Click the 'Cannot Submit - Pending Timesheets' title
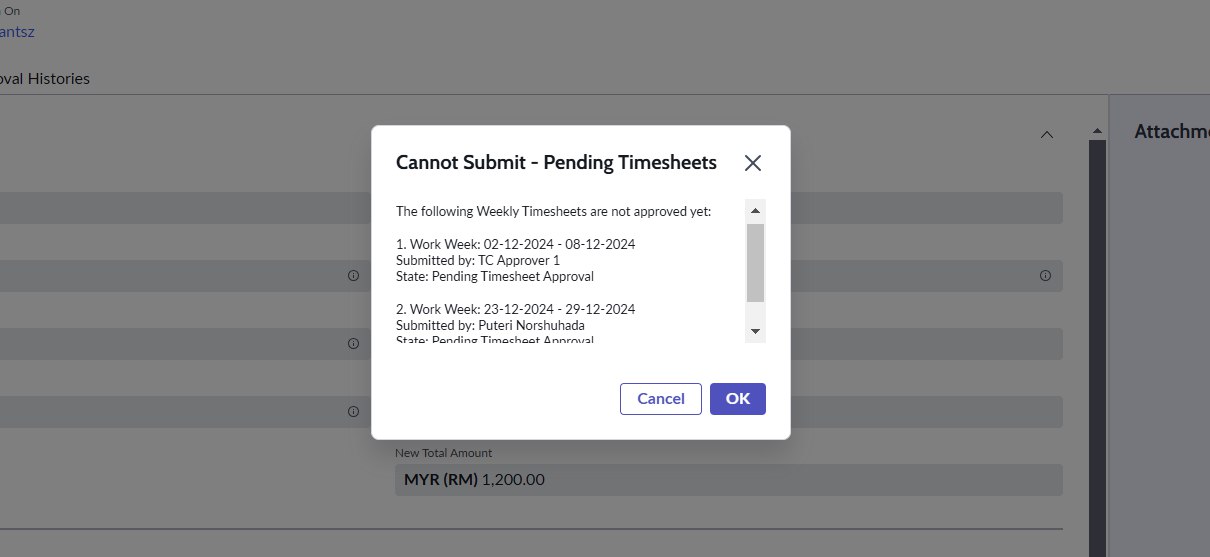Image resolution: width=1210 pixels, height=557 pixels. (556, 162)
